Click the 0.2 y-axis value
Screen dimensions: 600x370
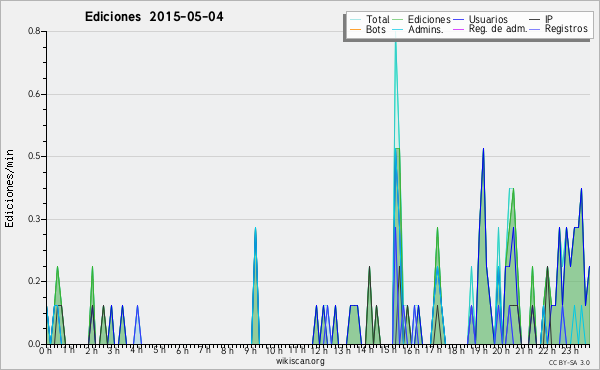(34, 281)
